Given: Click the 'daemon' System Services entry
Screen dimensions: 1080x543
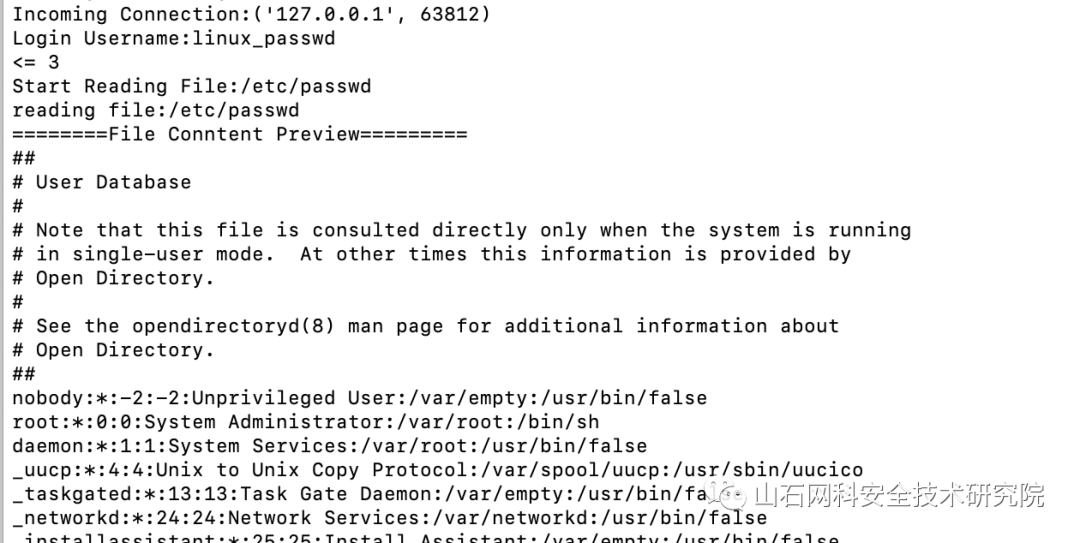Looking at the screenshot, I should click(x=330, y=446).
